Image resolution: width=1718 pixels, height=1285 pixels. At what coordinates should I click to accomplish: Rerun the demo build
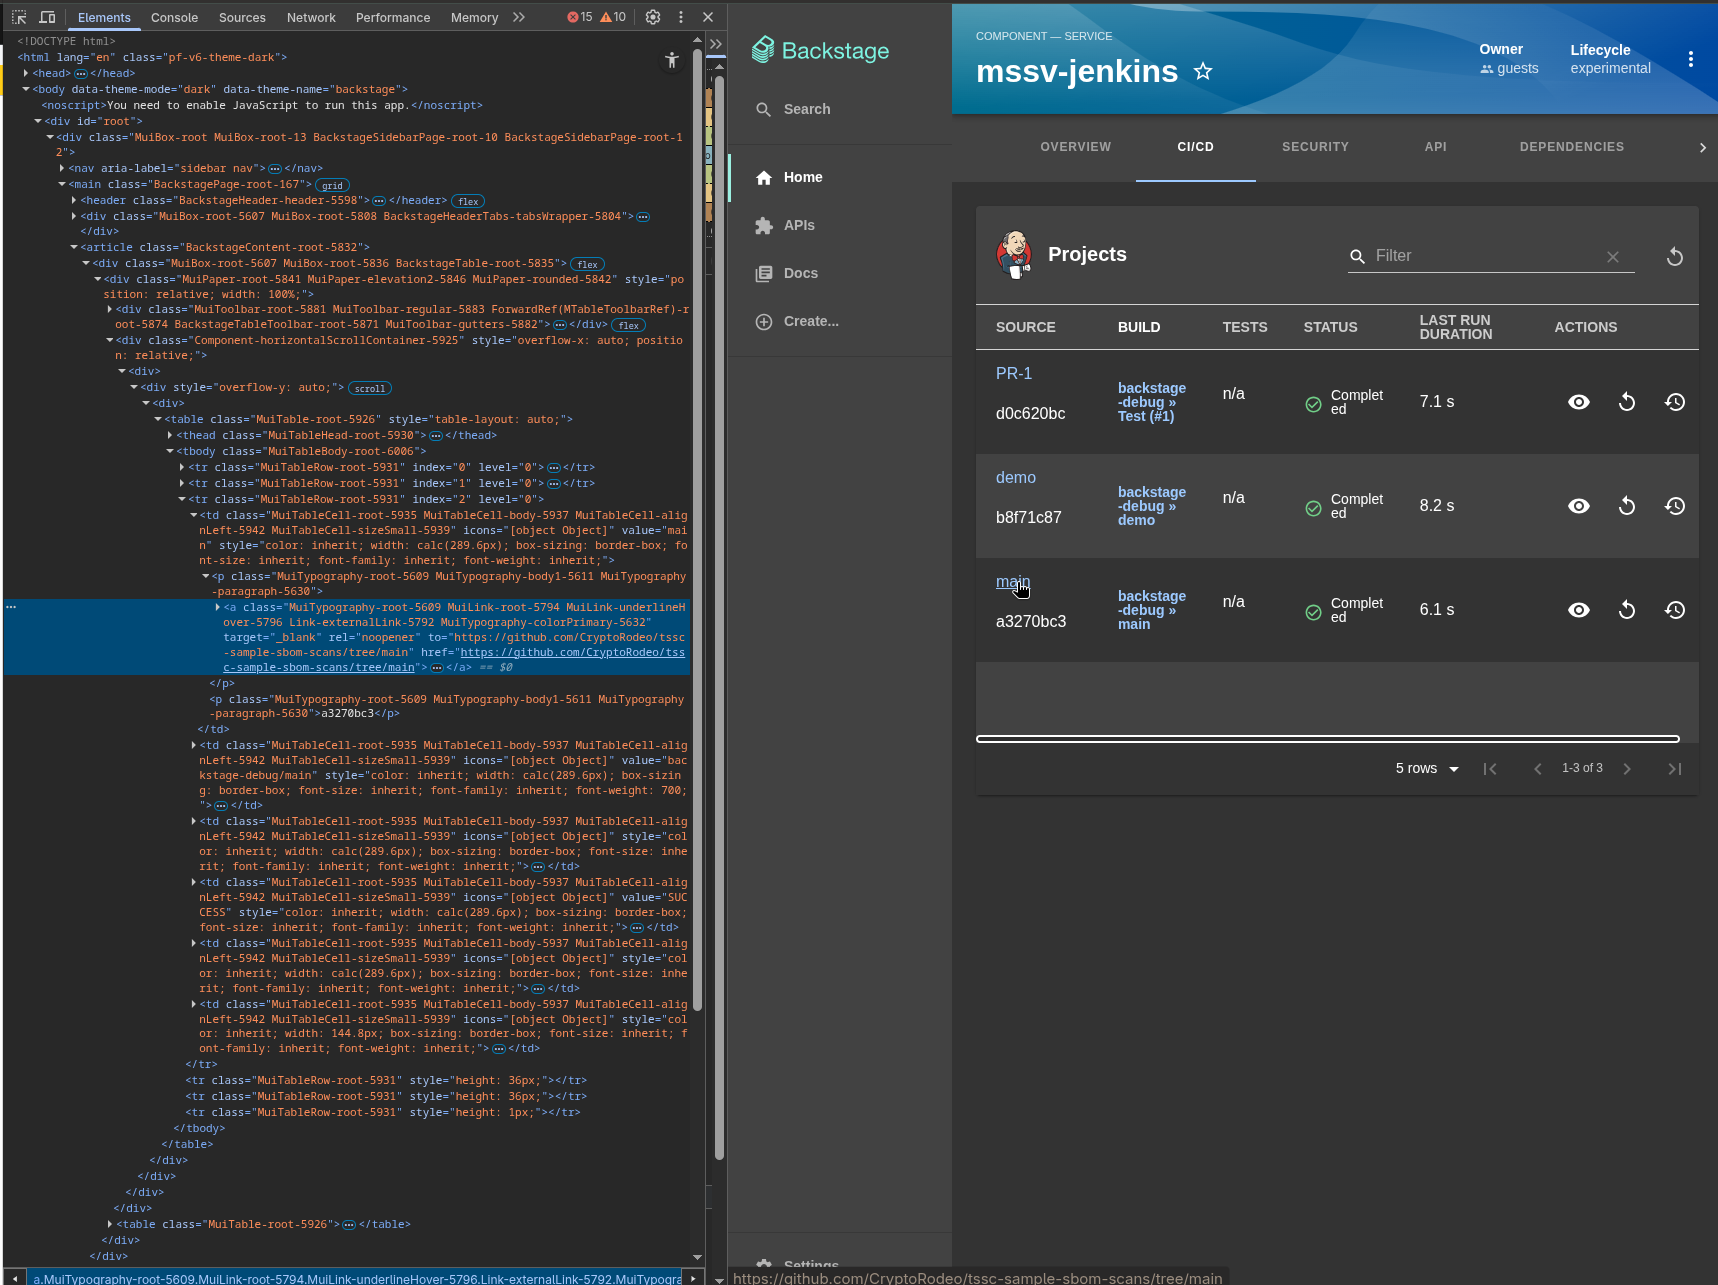coord(1627,506)
